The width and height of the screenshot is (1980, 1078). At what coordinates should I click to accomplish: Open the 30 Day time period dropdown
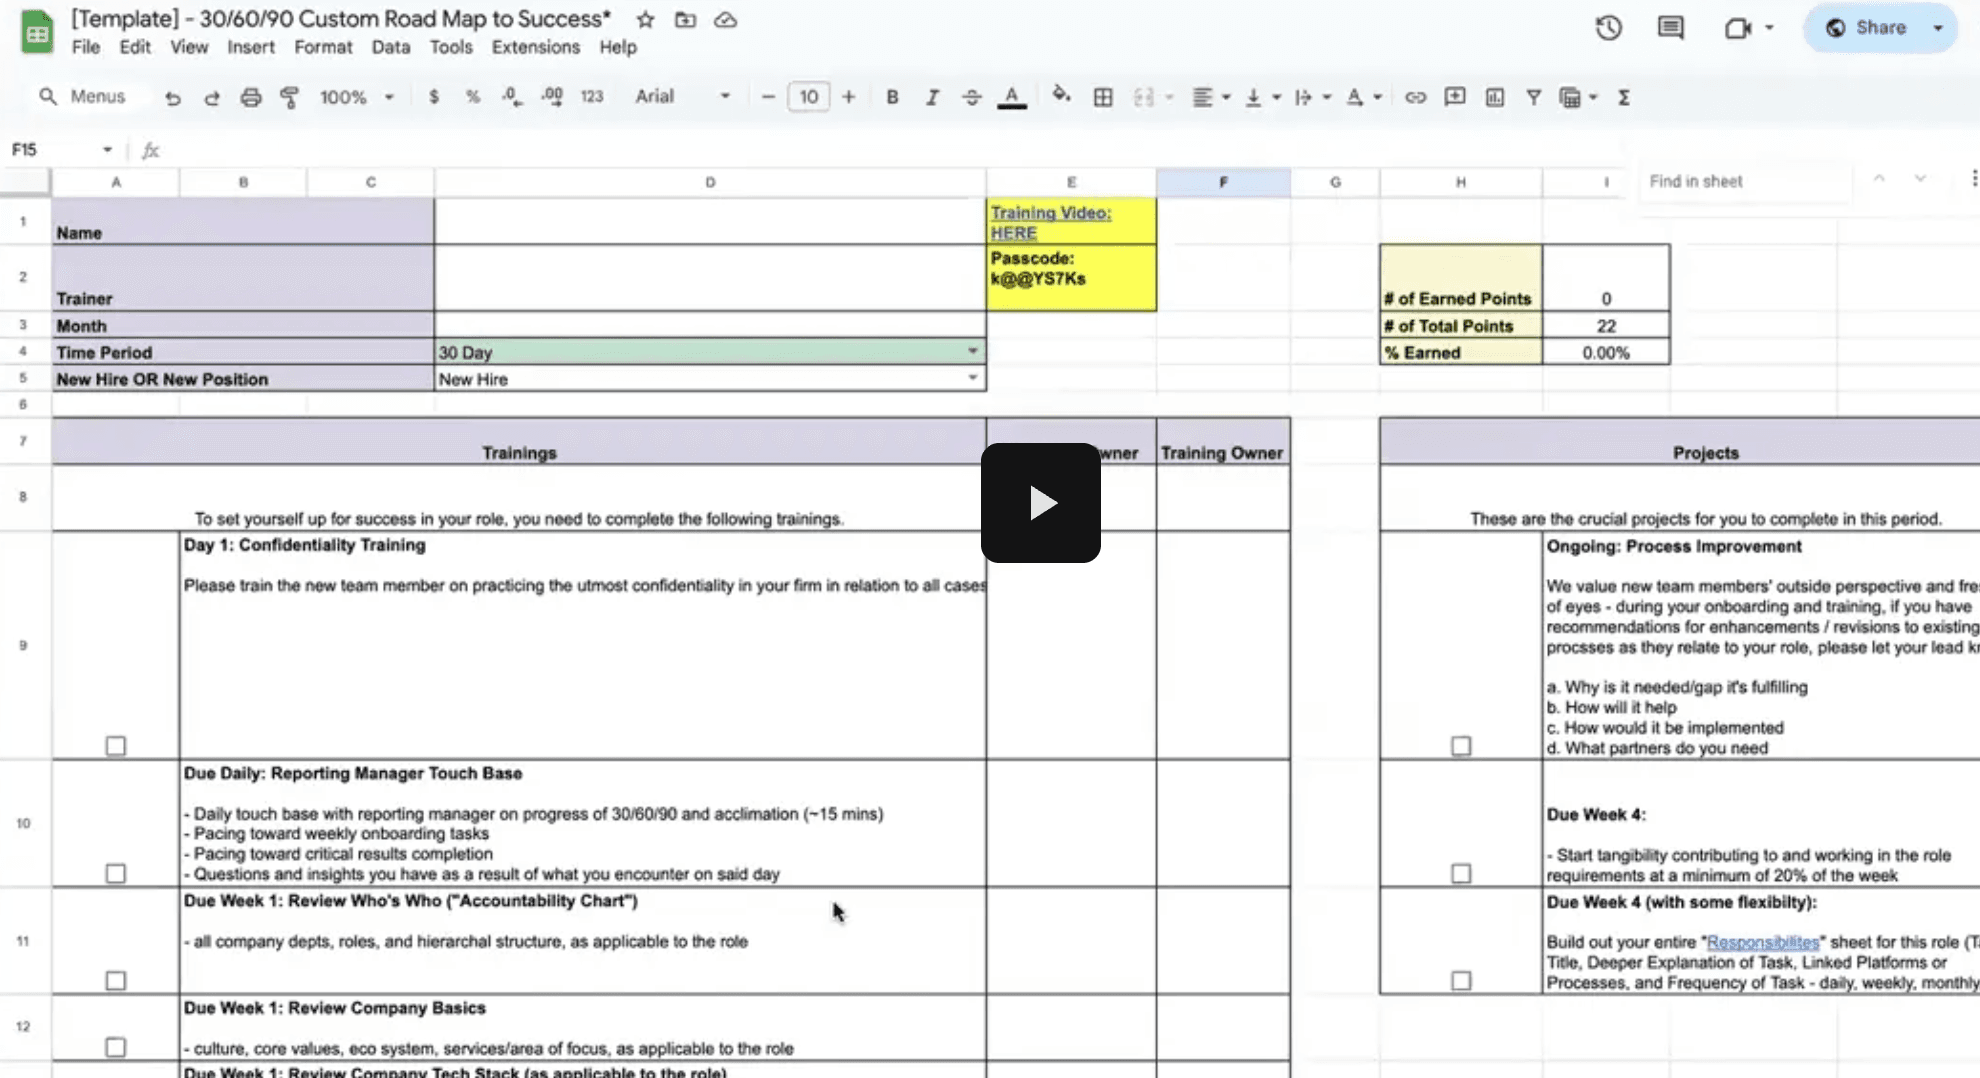click(972, 352)
